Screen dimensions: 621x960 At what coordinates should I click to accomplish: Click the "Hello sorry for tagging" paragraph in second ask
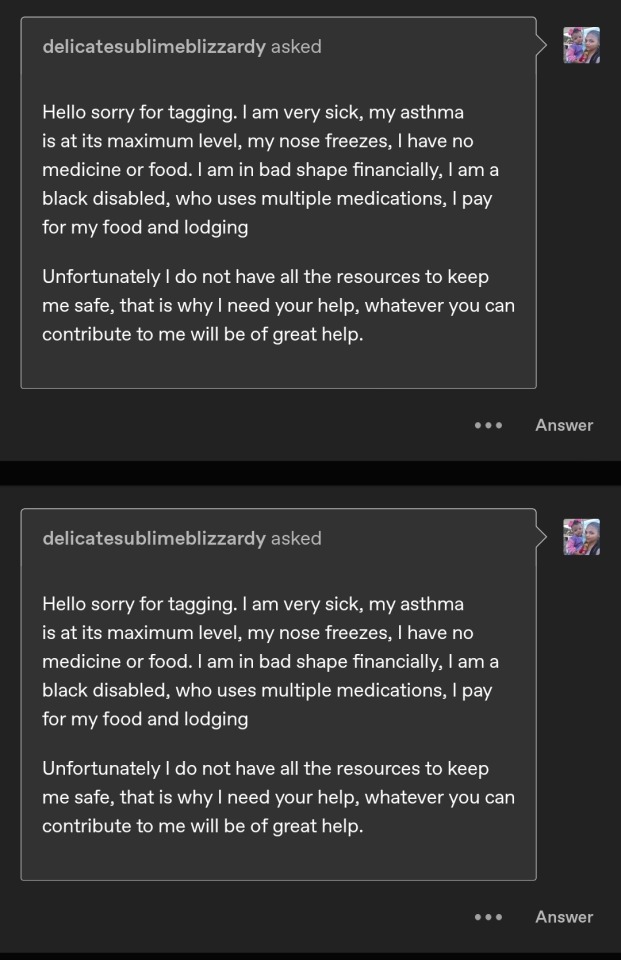click(270, 661)
